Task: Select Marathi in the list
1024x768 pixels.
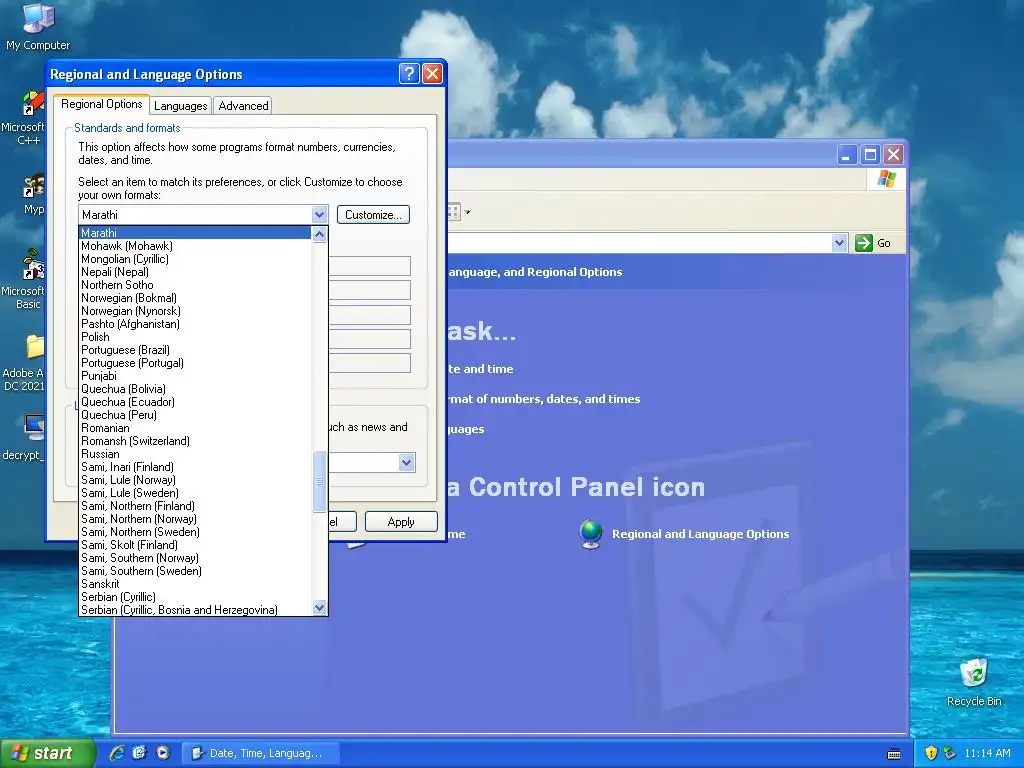Action: coord(195,232)
